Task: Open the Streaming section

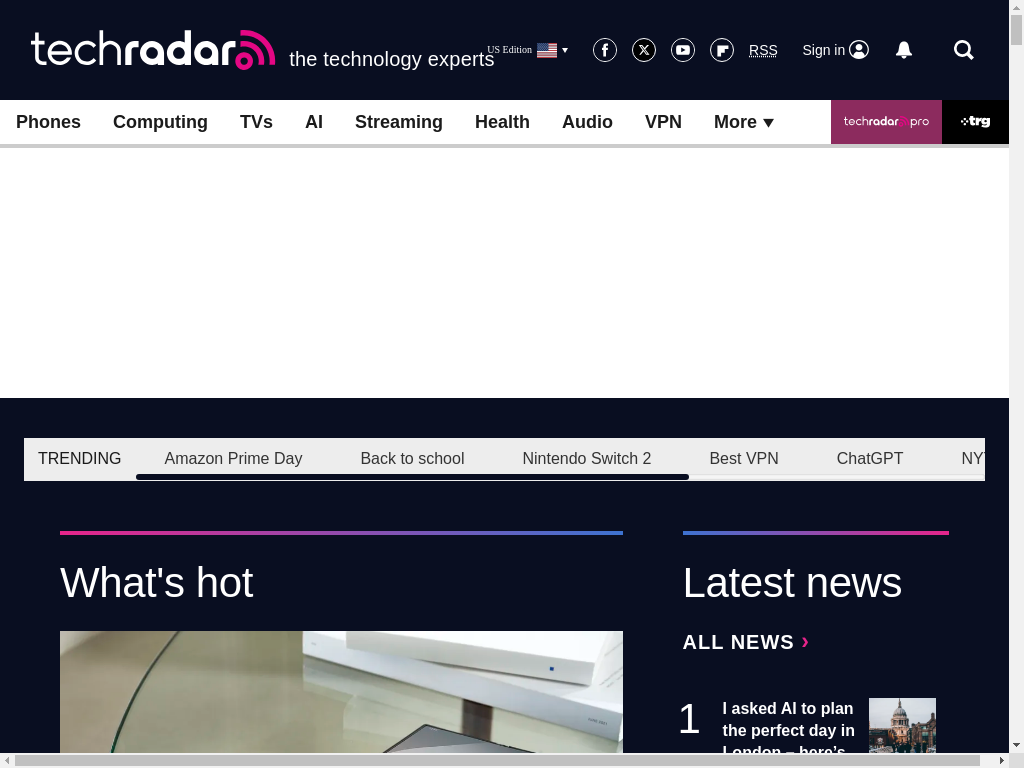Action: click(x=398, y=122)
